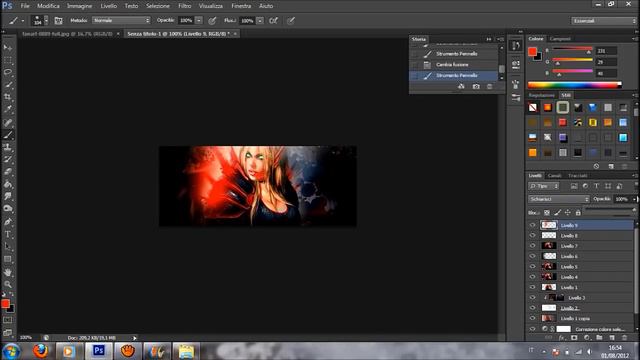Open the file explorer taskbar icon
This screenshot has height=360, width=640.
[186, 351]
